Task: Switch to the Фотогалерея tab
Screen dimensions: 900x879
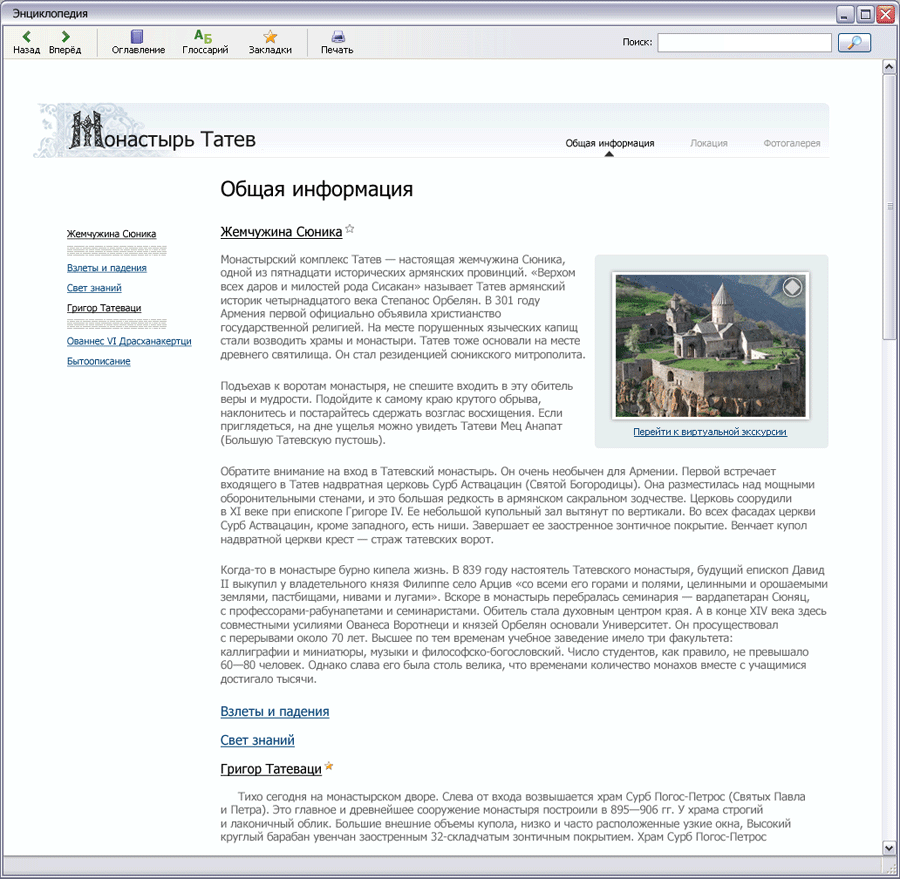Action: 791,143
